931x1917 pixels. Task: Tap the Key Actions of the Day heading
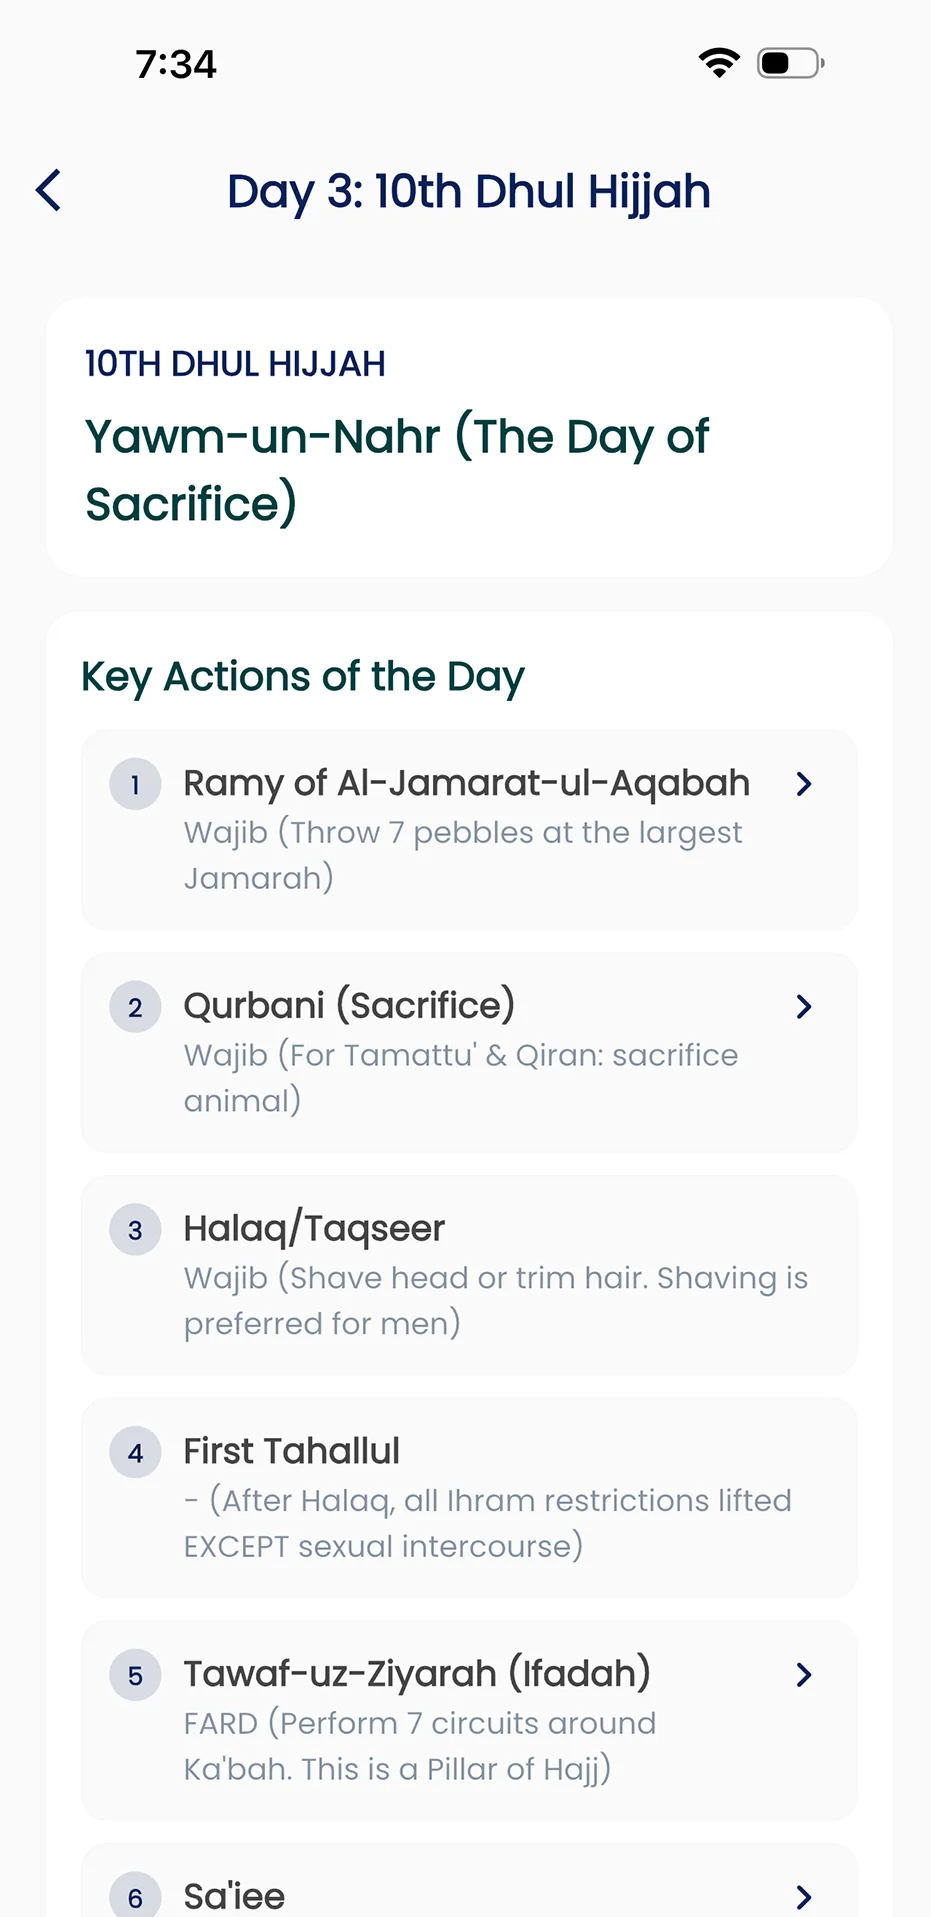point(302,677)
